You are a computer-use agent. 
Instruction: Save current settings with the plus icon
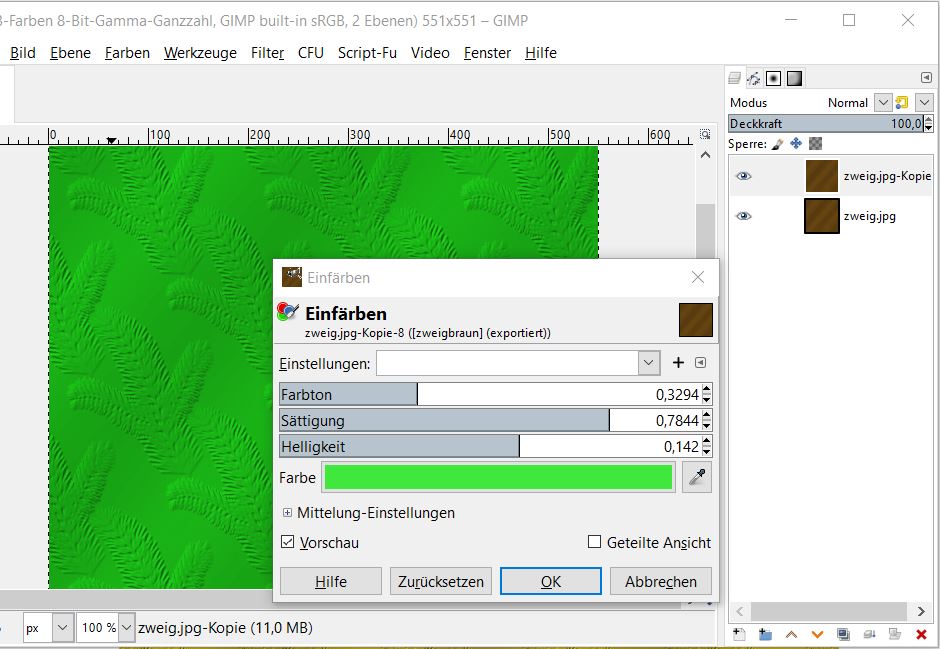click(678, 363)
